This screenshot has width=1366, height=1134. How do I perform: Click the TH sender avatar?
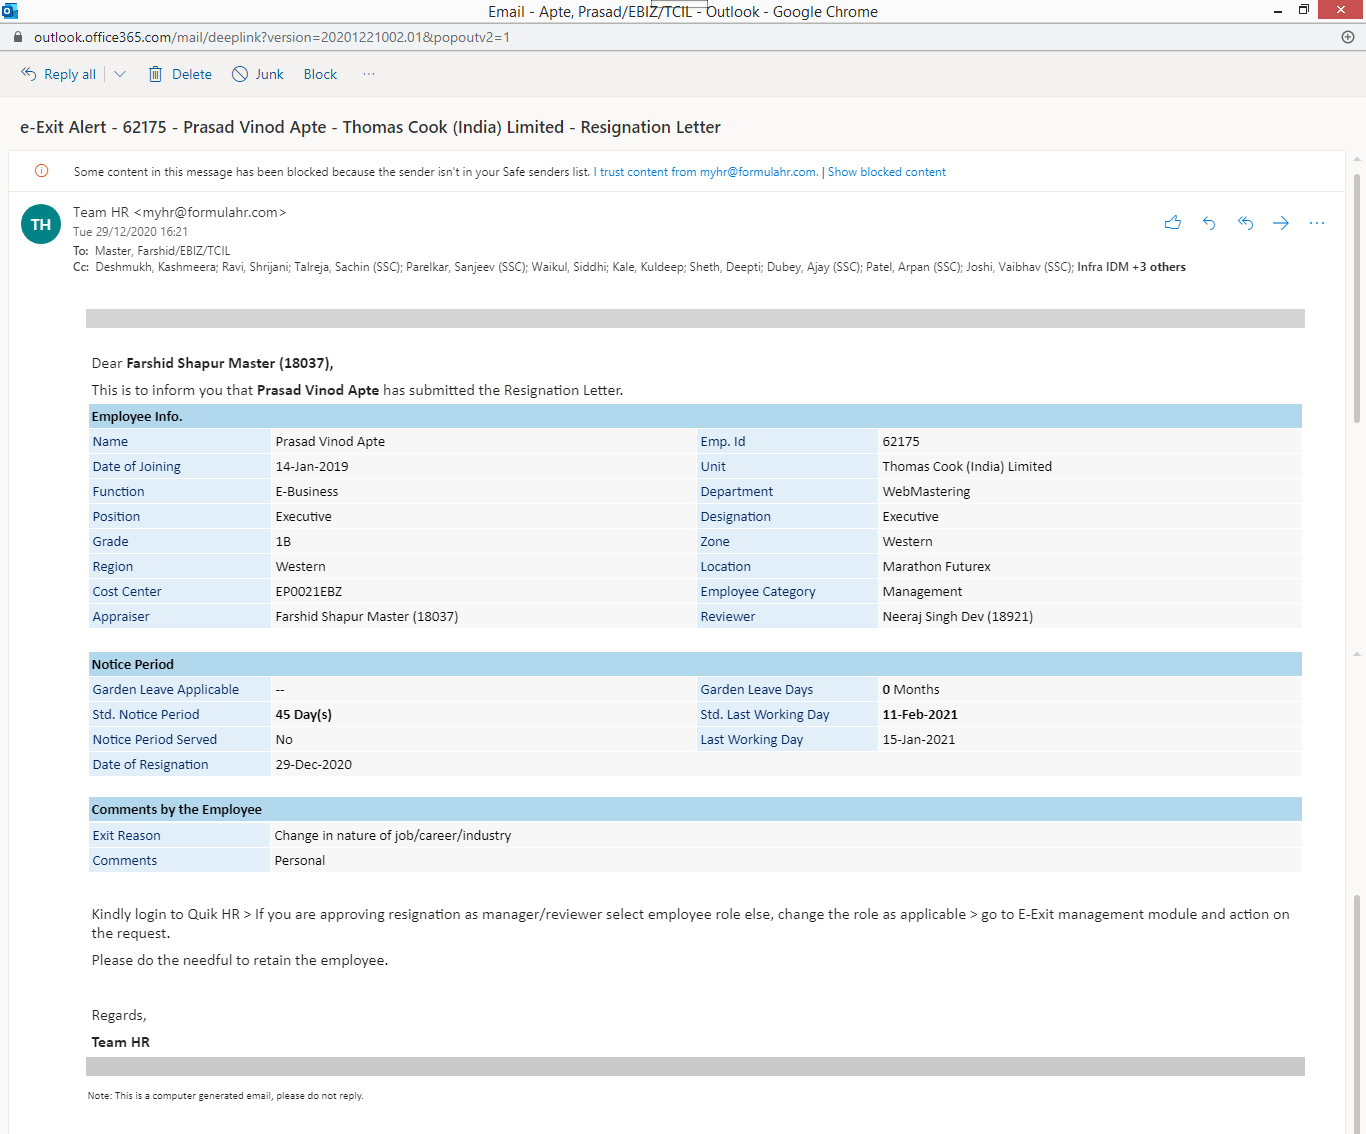click(x=41, y=224)
